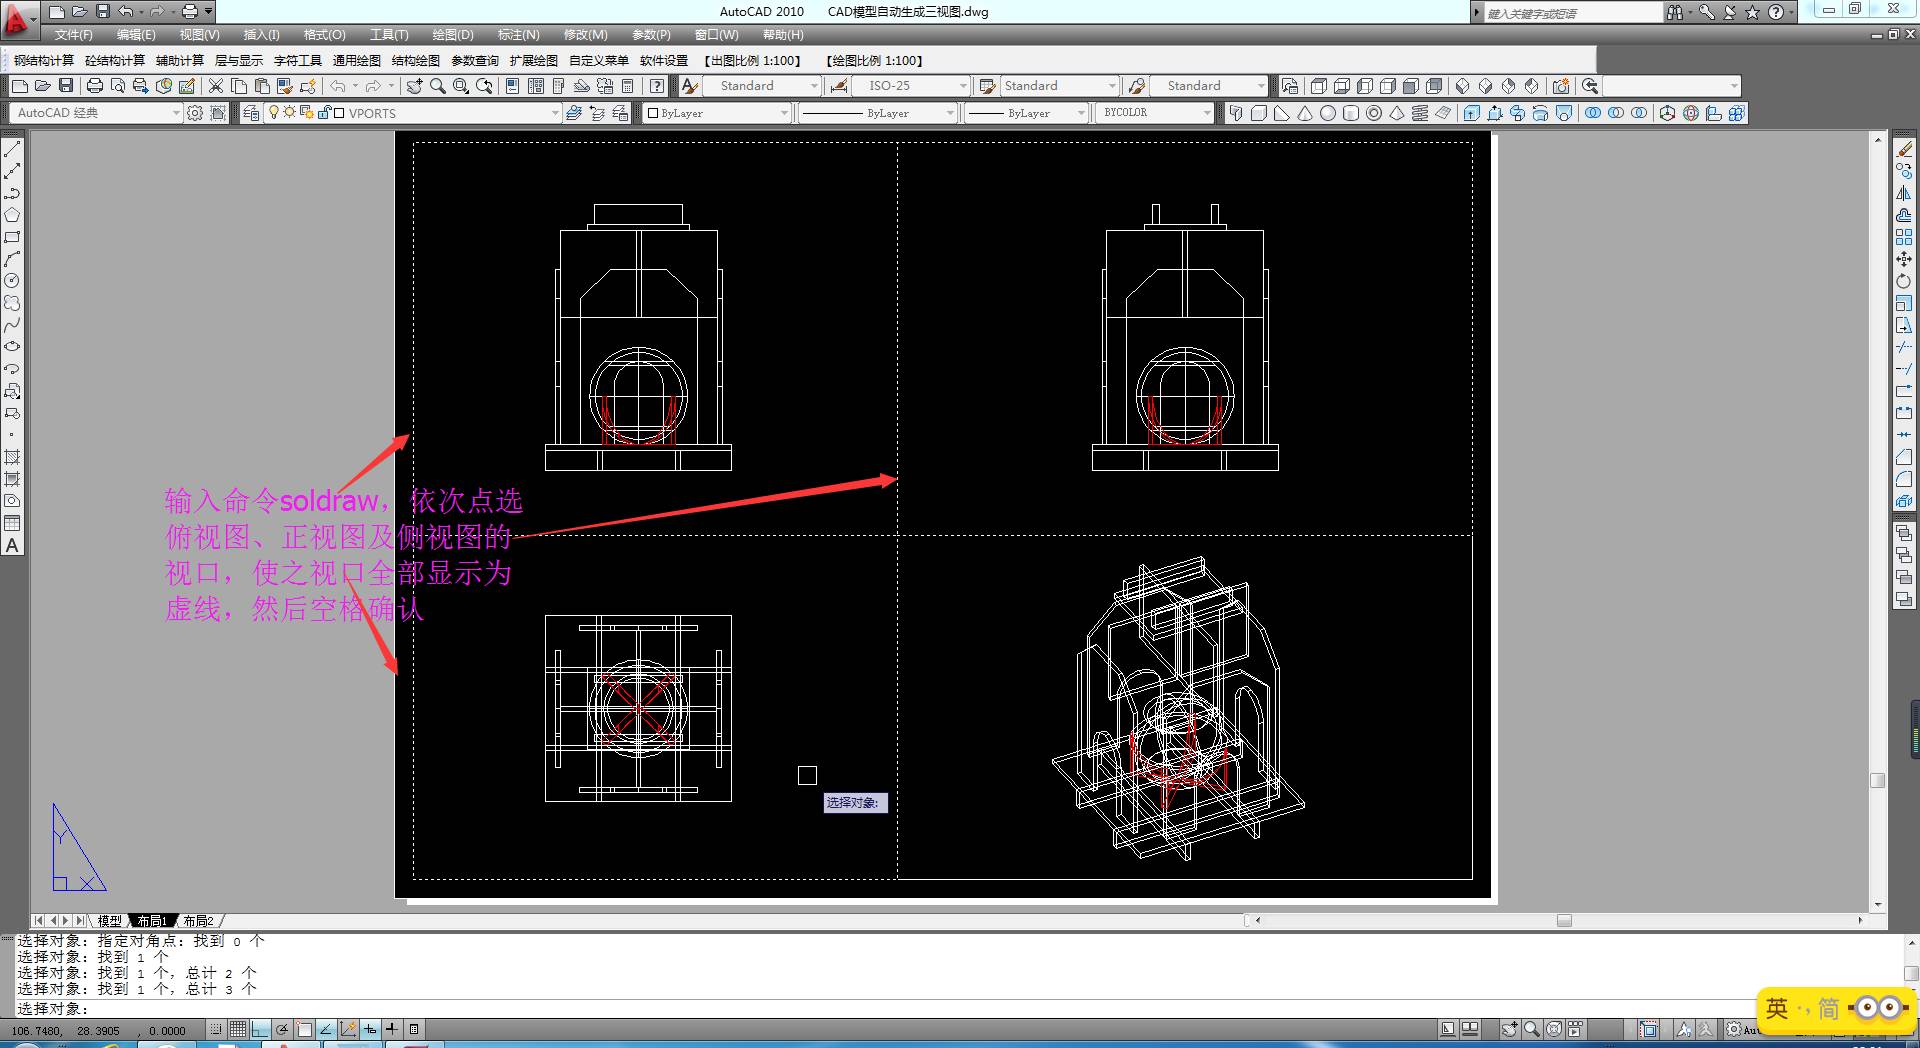Open the VPORTS layer dropdown
This screenshot has height=1048, width=1920.
(555, 113)
